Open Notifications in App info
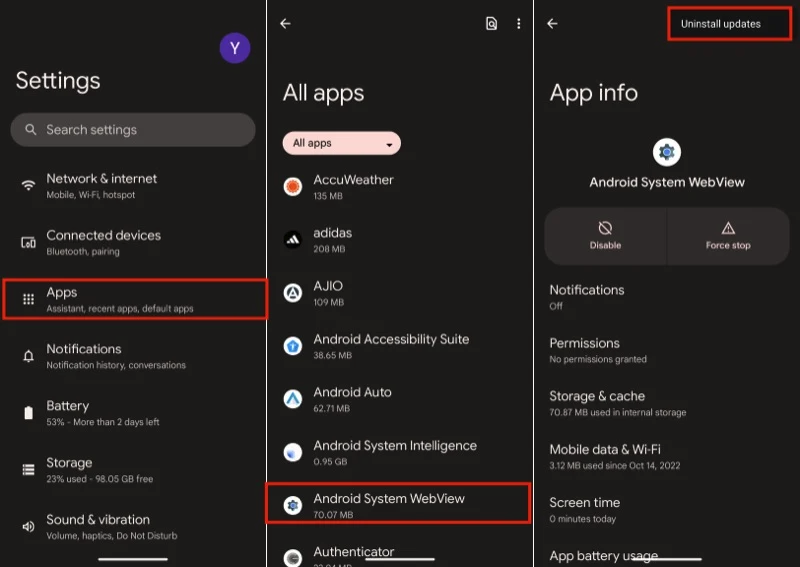Viewport: 800px width, 567px height. [667, 297]
